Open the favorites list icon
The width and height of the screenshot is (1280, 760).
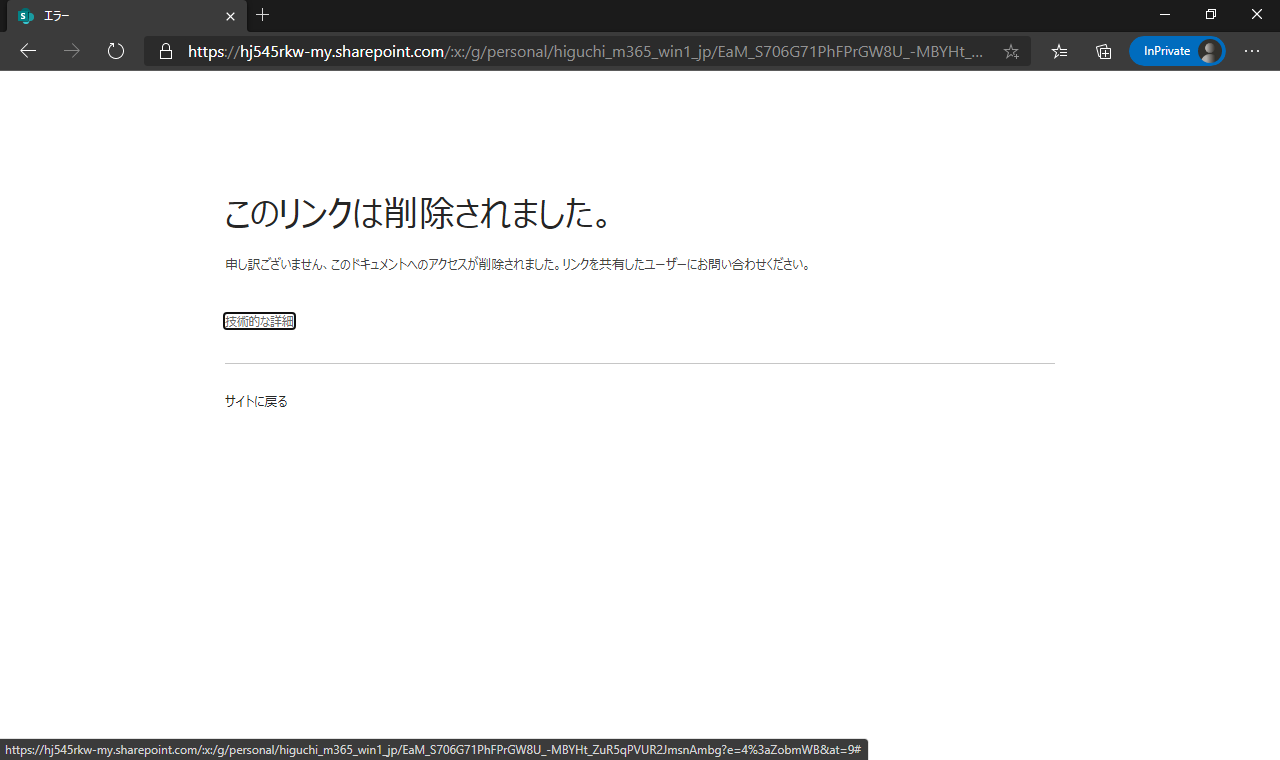coord(1060,51)
